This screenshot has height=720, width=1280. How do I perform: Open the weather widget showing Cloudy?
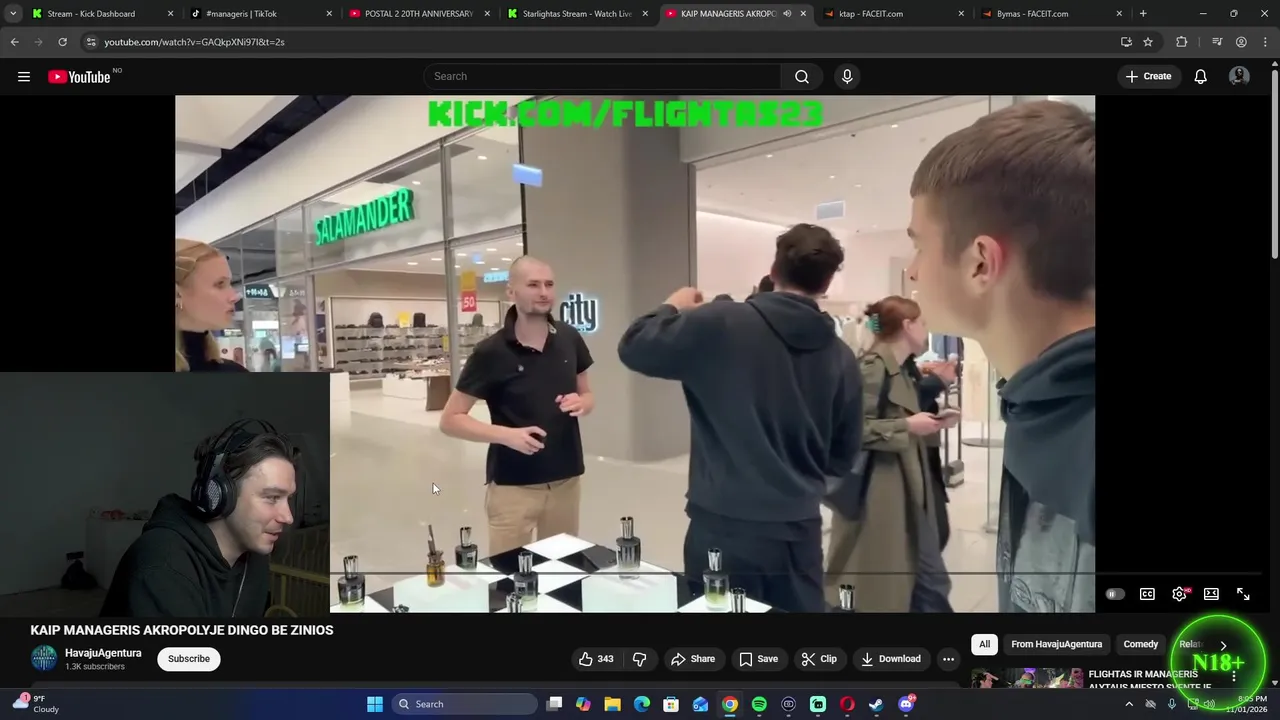[36, 704]
